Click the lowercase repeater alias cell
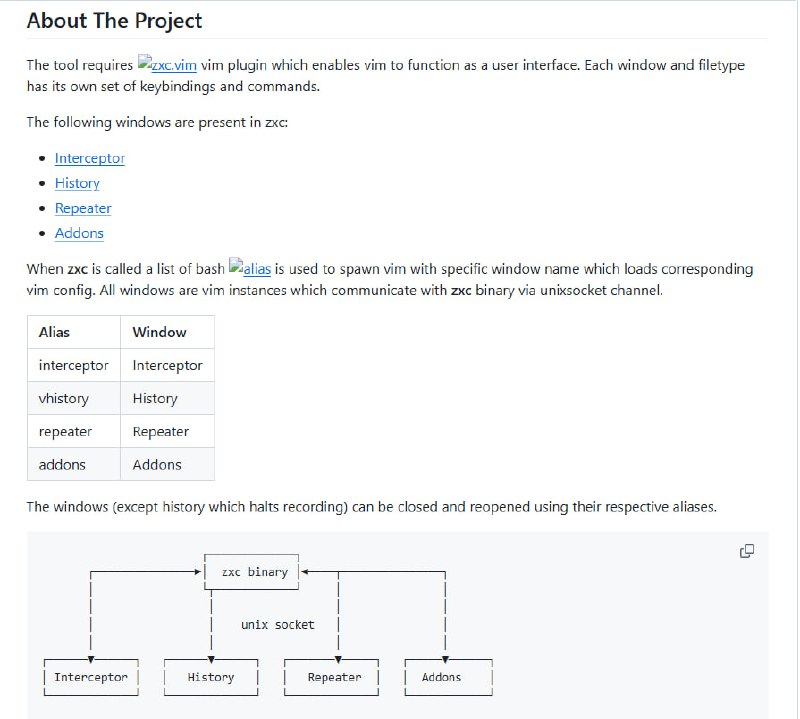800x719 pixels. point(65,431)
